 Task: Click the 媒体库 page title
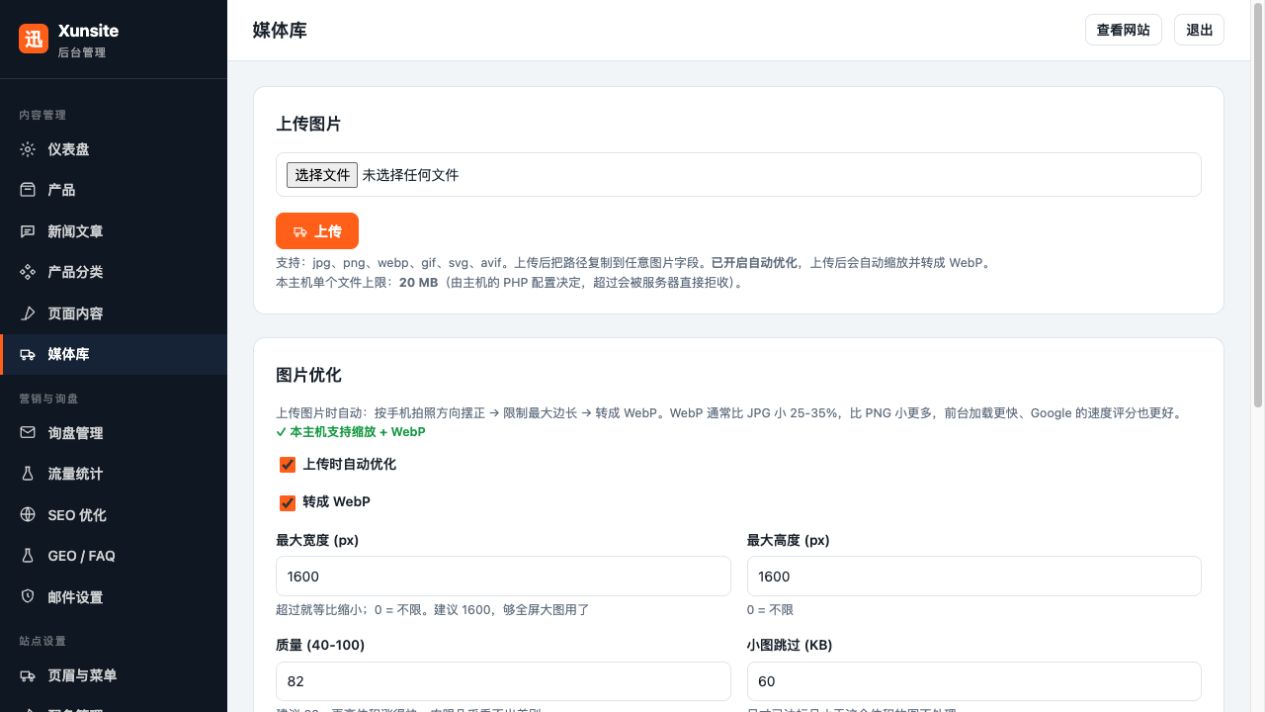pyautogui.click(x=280, y=30)
